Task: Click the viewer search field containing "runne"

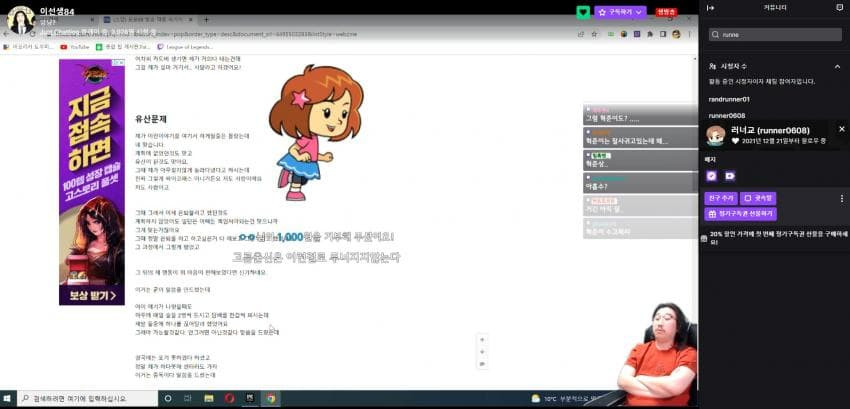Action: (x=775, y=35)
